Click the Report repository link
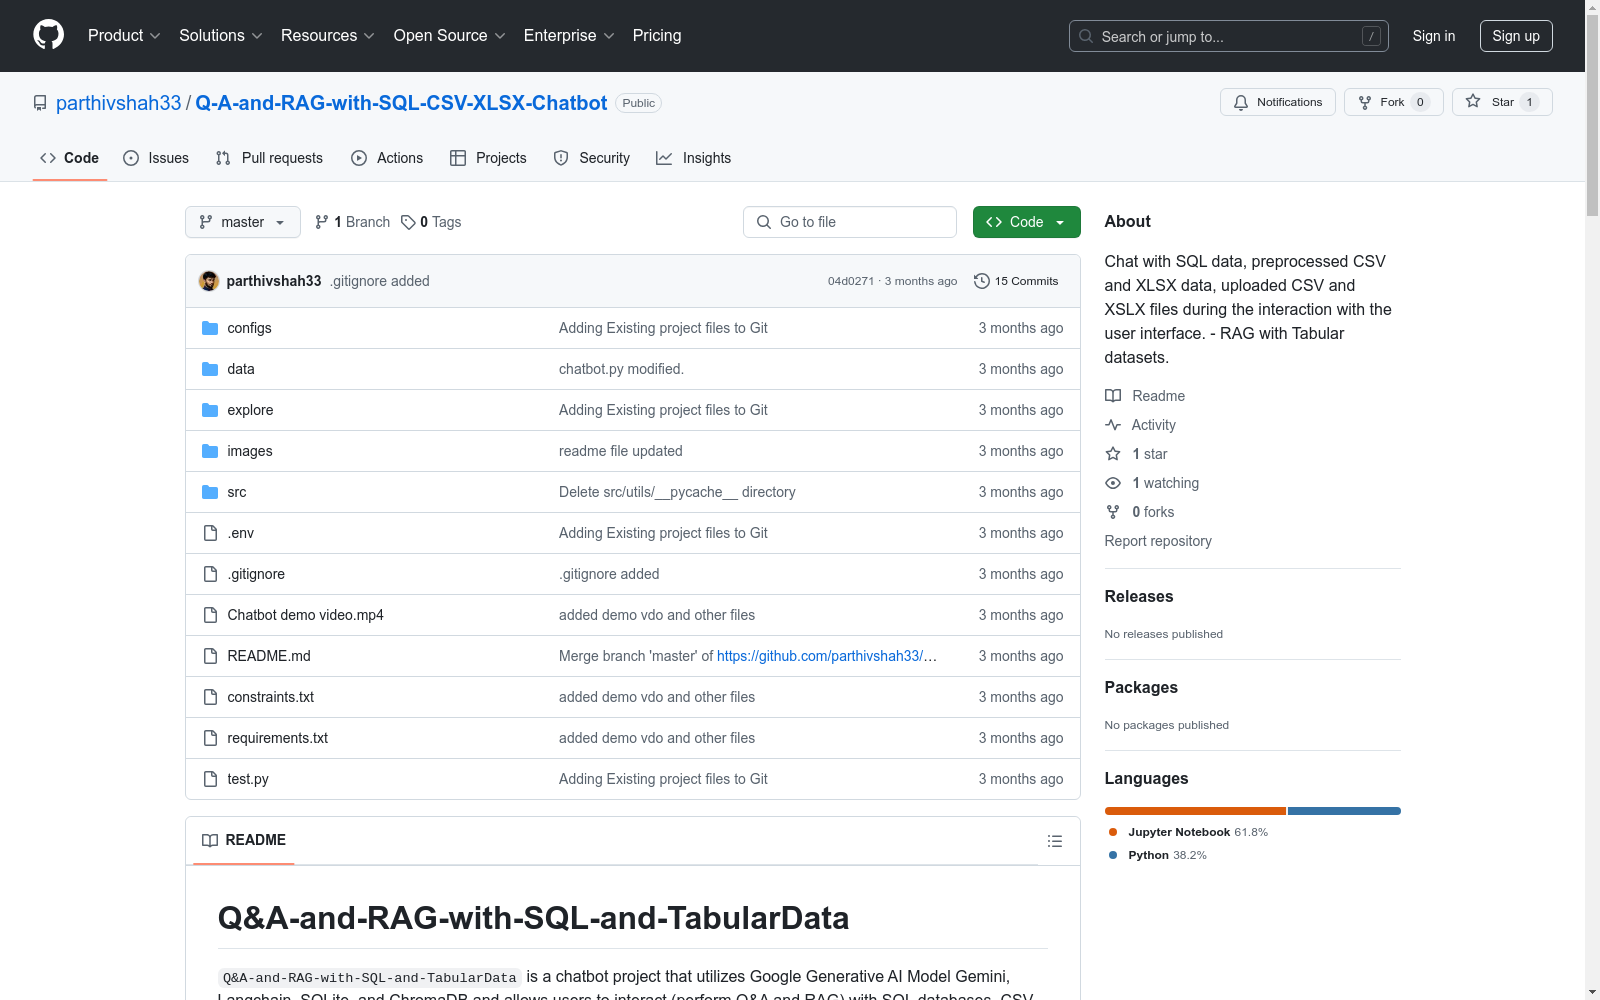The width and height of the screenshot is (1600, 1000). [x=1158, y=541]
